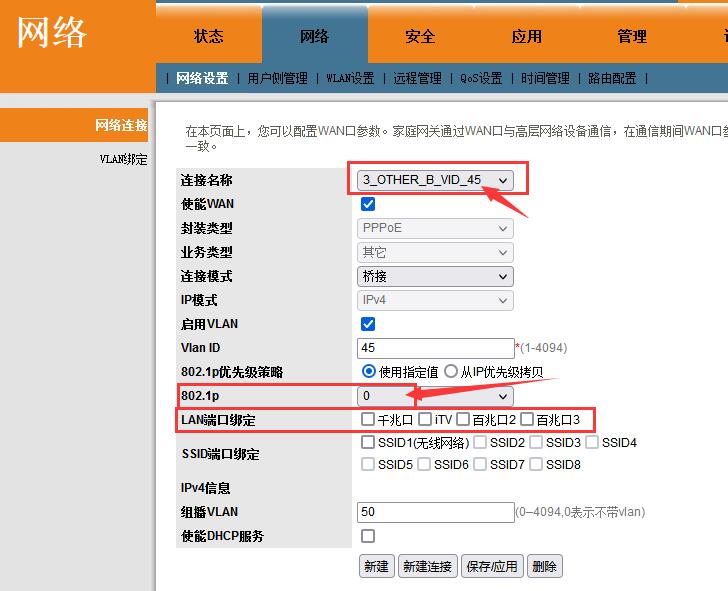The image size is (728, 591).
Task: Toggle the 使能WAN checkbox
Action: tap(368, 204)
